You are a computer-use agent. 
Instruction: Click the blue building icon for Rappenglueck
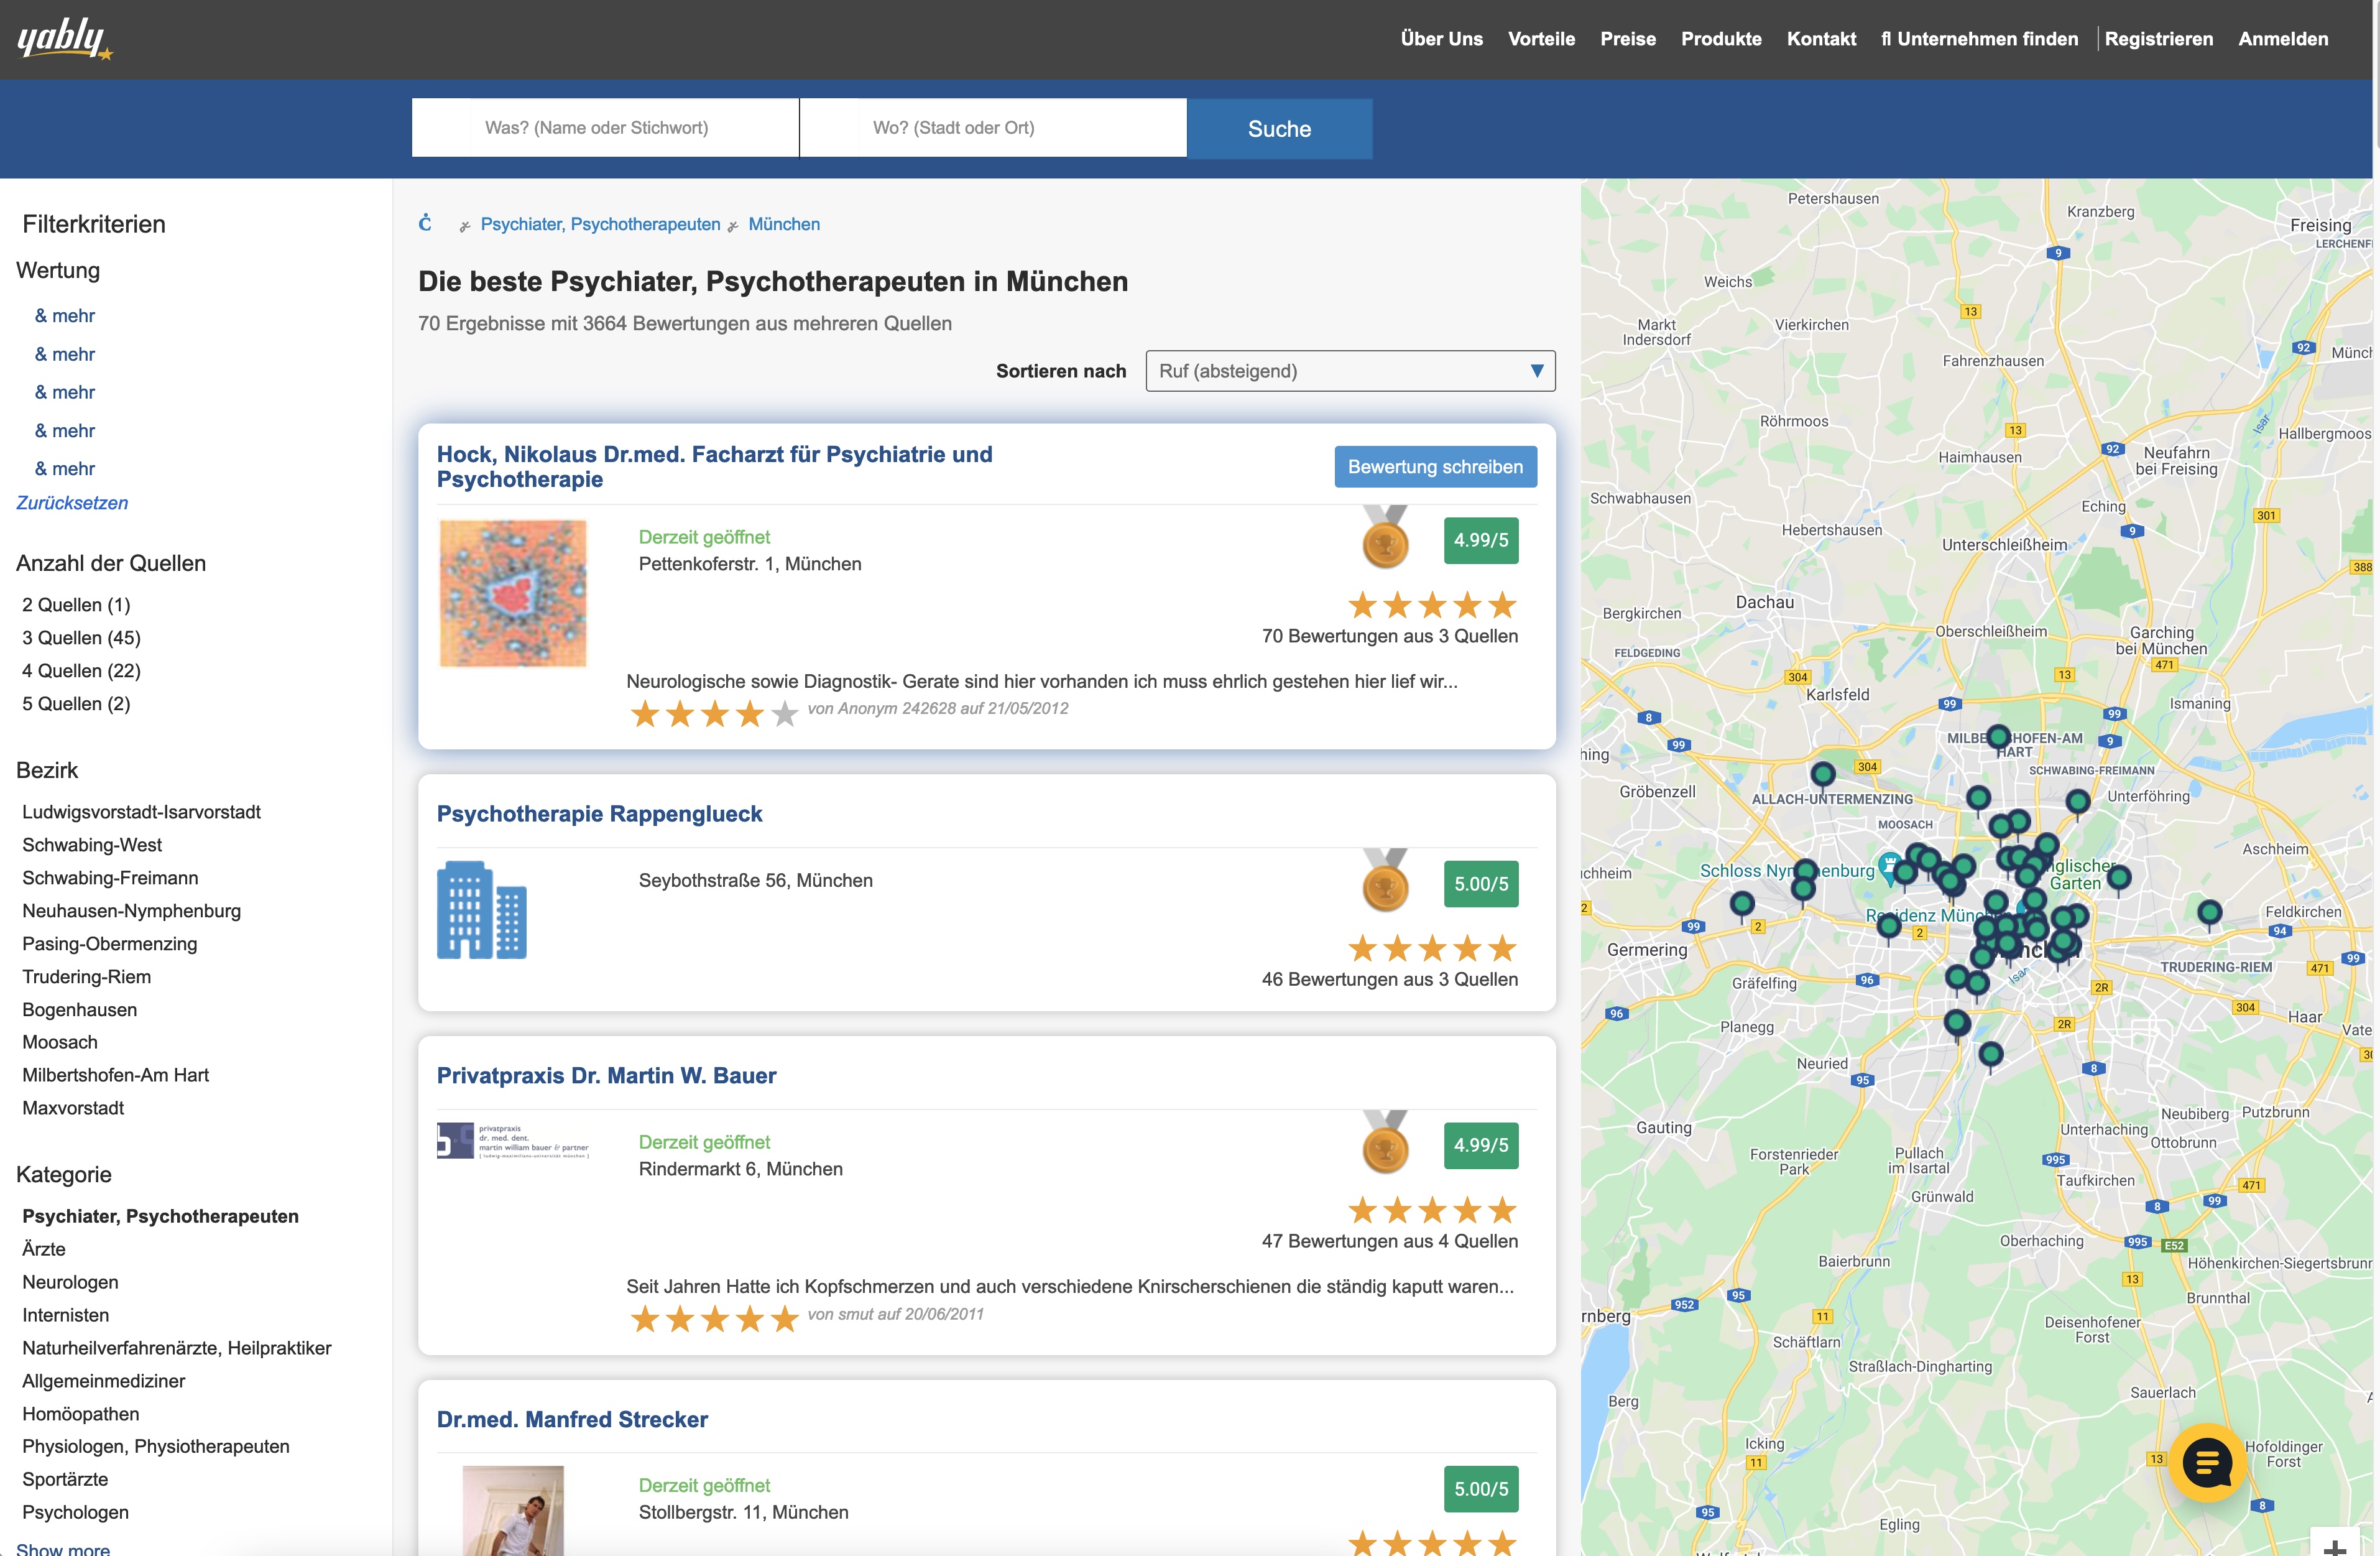pyautogui.click(x=481, y=910)
